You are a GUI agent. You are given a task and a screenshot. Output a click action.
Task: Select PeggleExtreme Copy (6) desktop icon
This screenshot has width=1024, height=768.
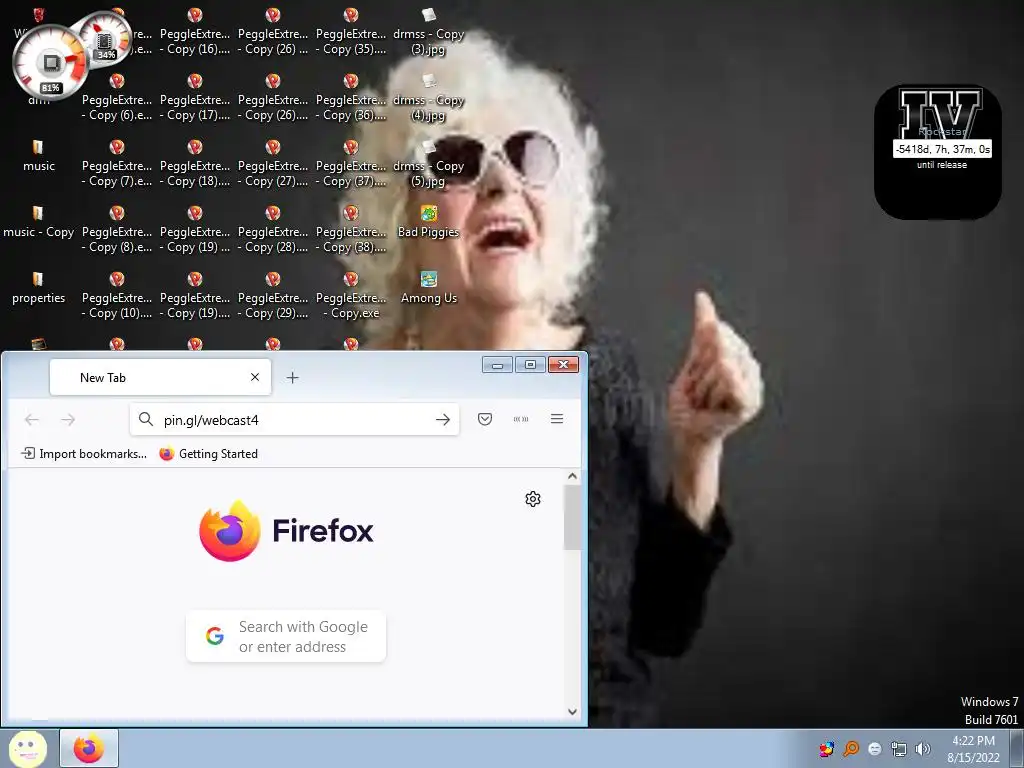(x=117, y=97)
